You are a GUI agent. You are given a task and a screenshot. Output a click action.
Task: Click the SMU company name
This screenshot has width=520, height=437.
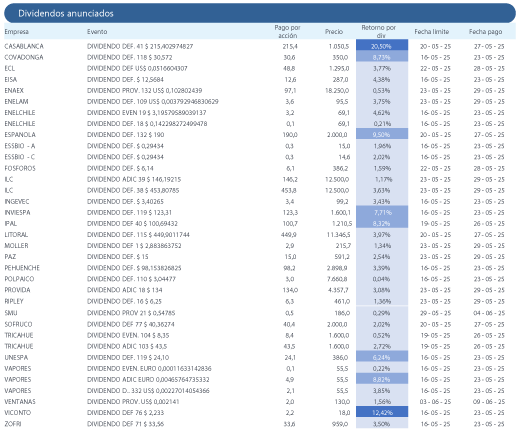[11, 313]
